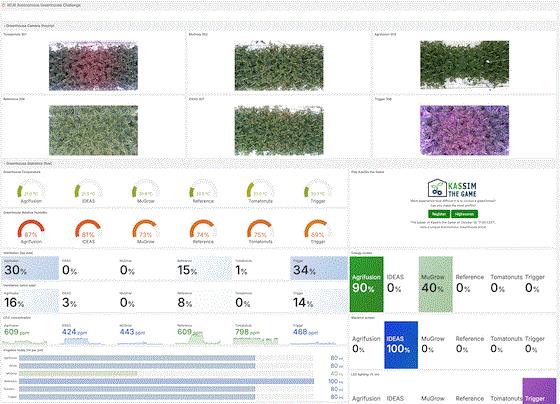
Task: Collapse the Greenhouse Statistics (live) row
Action: tap(28, 163)
